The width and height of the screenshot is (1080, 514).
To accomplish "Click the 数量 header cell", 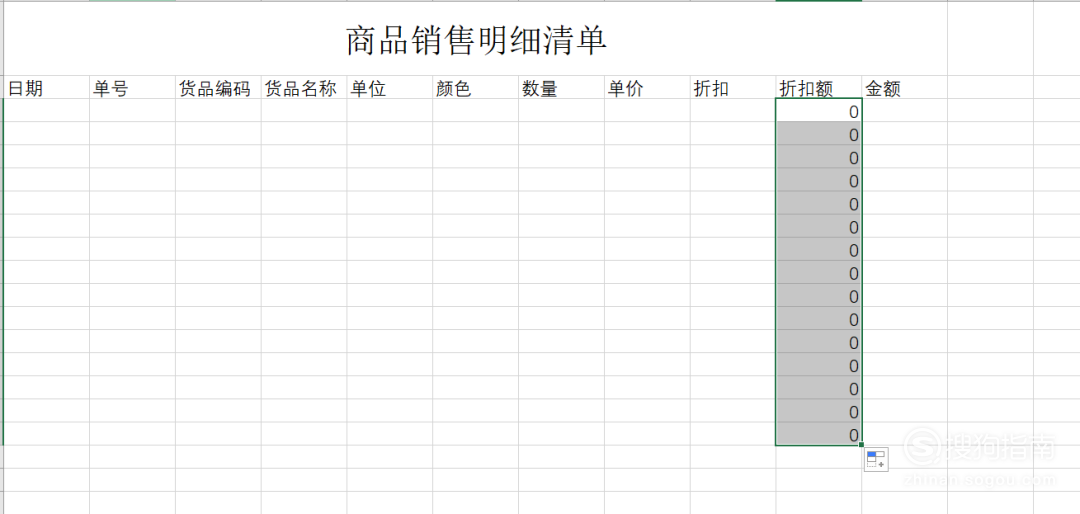I will [x=561, y=88].
